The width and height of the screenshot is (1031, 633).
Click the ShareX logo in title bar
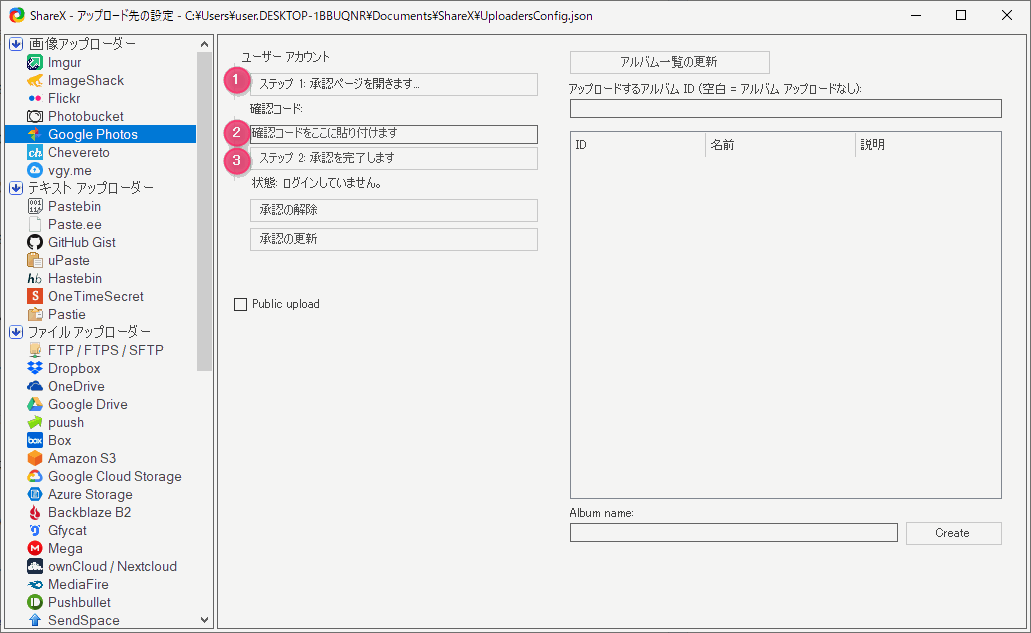(17, 15)
